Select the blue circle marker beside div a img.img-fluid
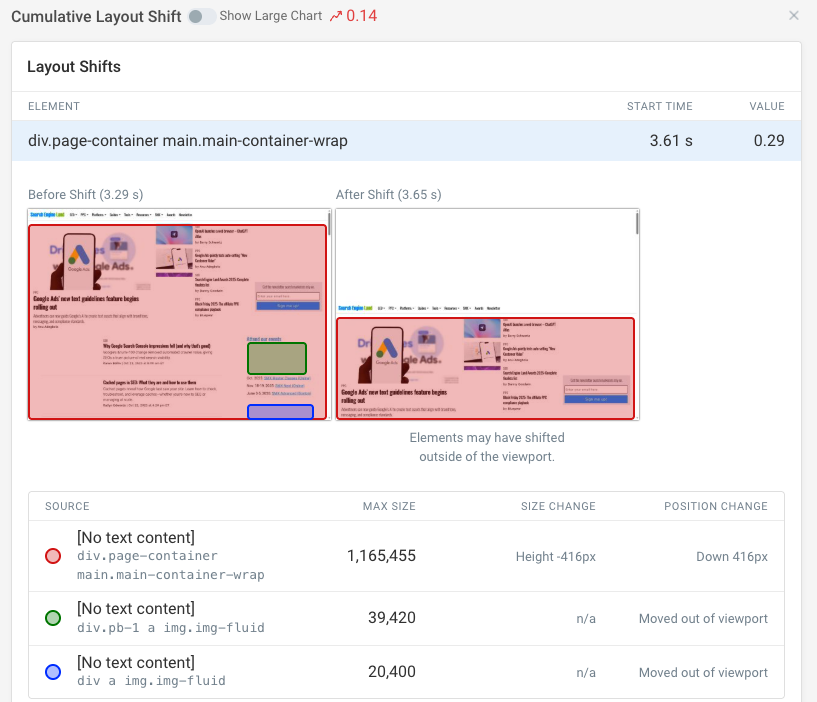 pos(53,672)
